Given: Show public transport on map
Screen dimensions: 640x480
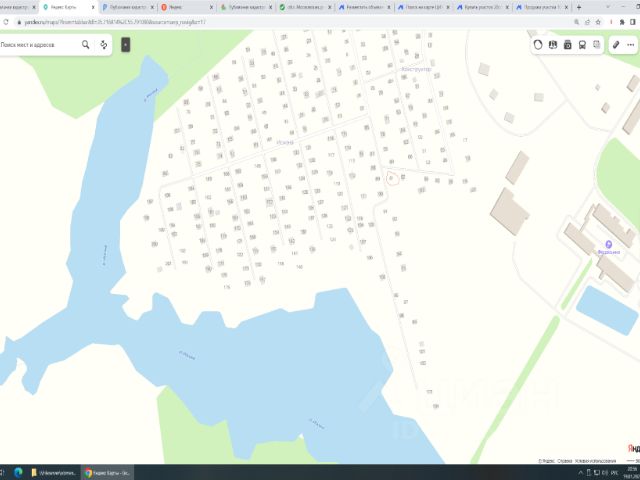Looking at the screenshot, I should coord(582,45).
